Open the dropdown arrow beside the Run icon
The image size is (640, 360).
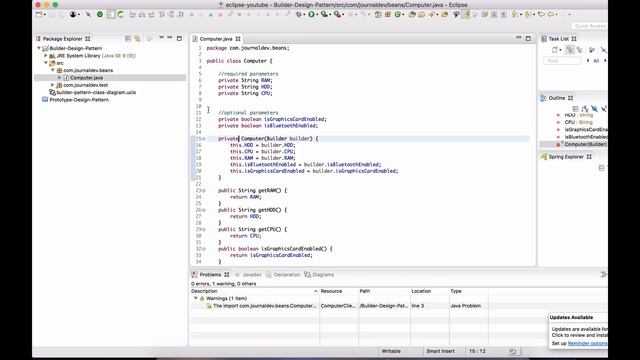click(x=317, y=15)
